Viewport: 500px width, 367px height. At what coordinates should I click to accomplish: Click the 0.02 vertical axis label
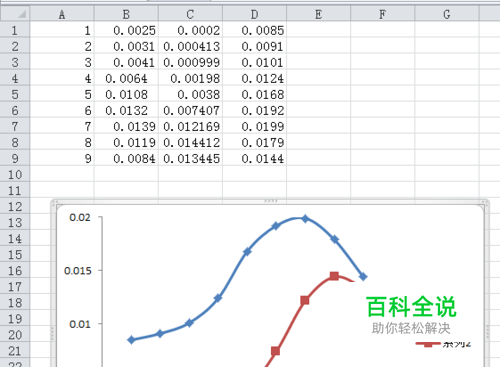[x=80, y=218]
